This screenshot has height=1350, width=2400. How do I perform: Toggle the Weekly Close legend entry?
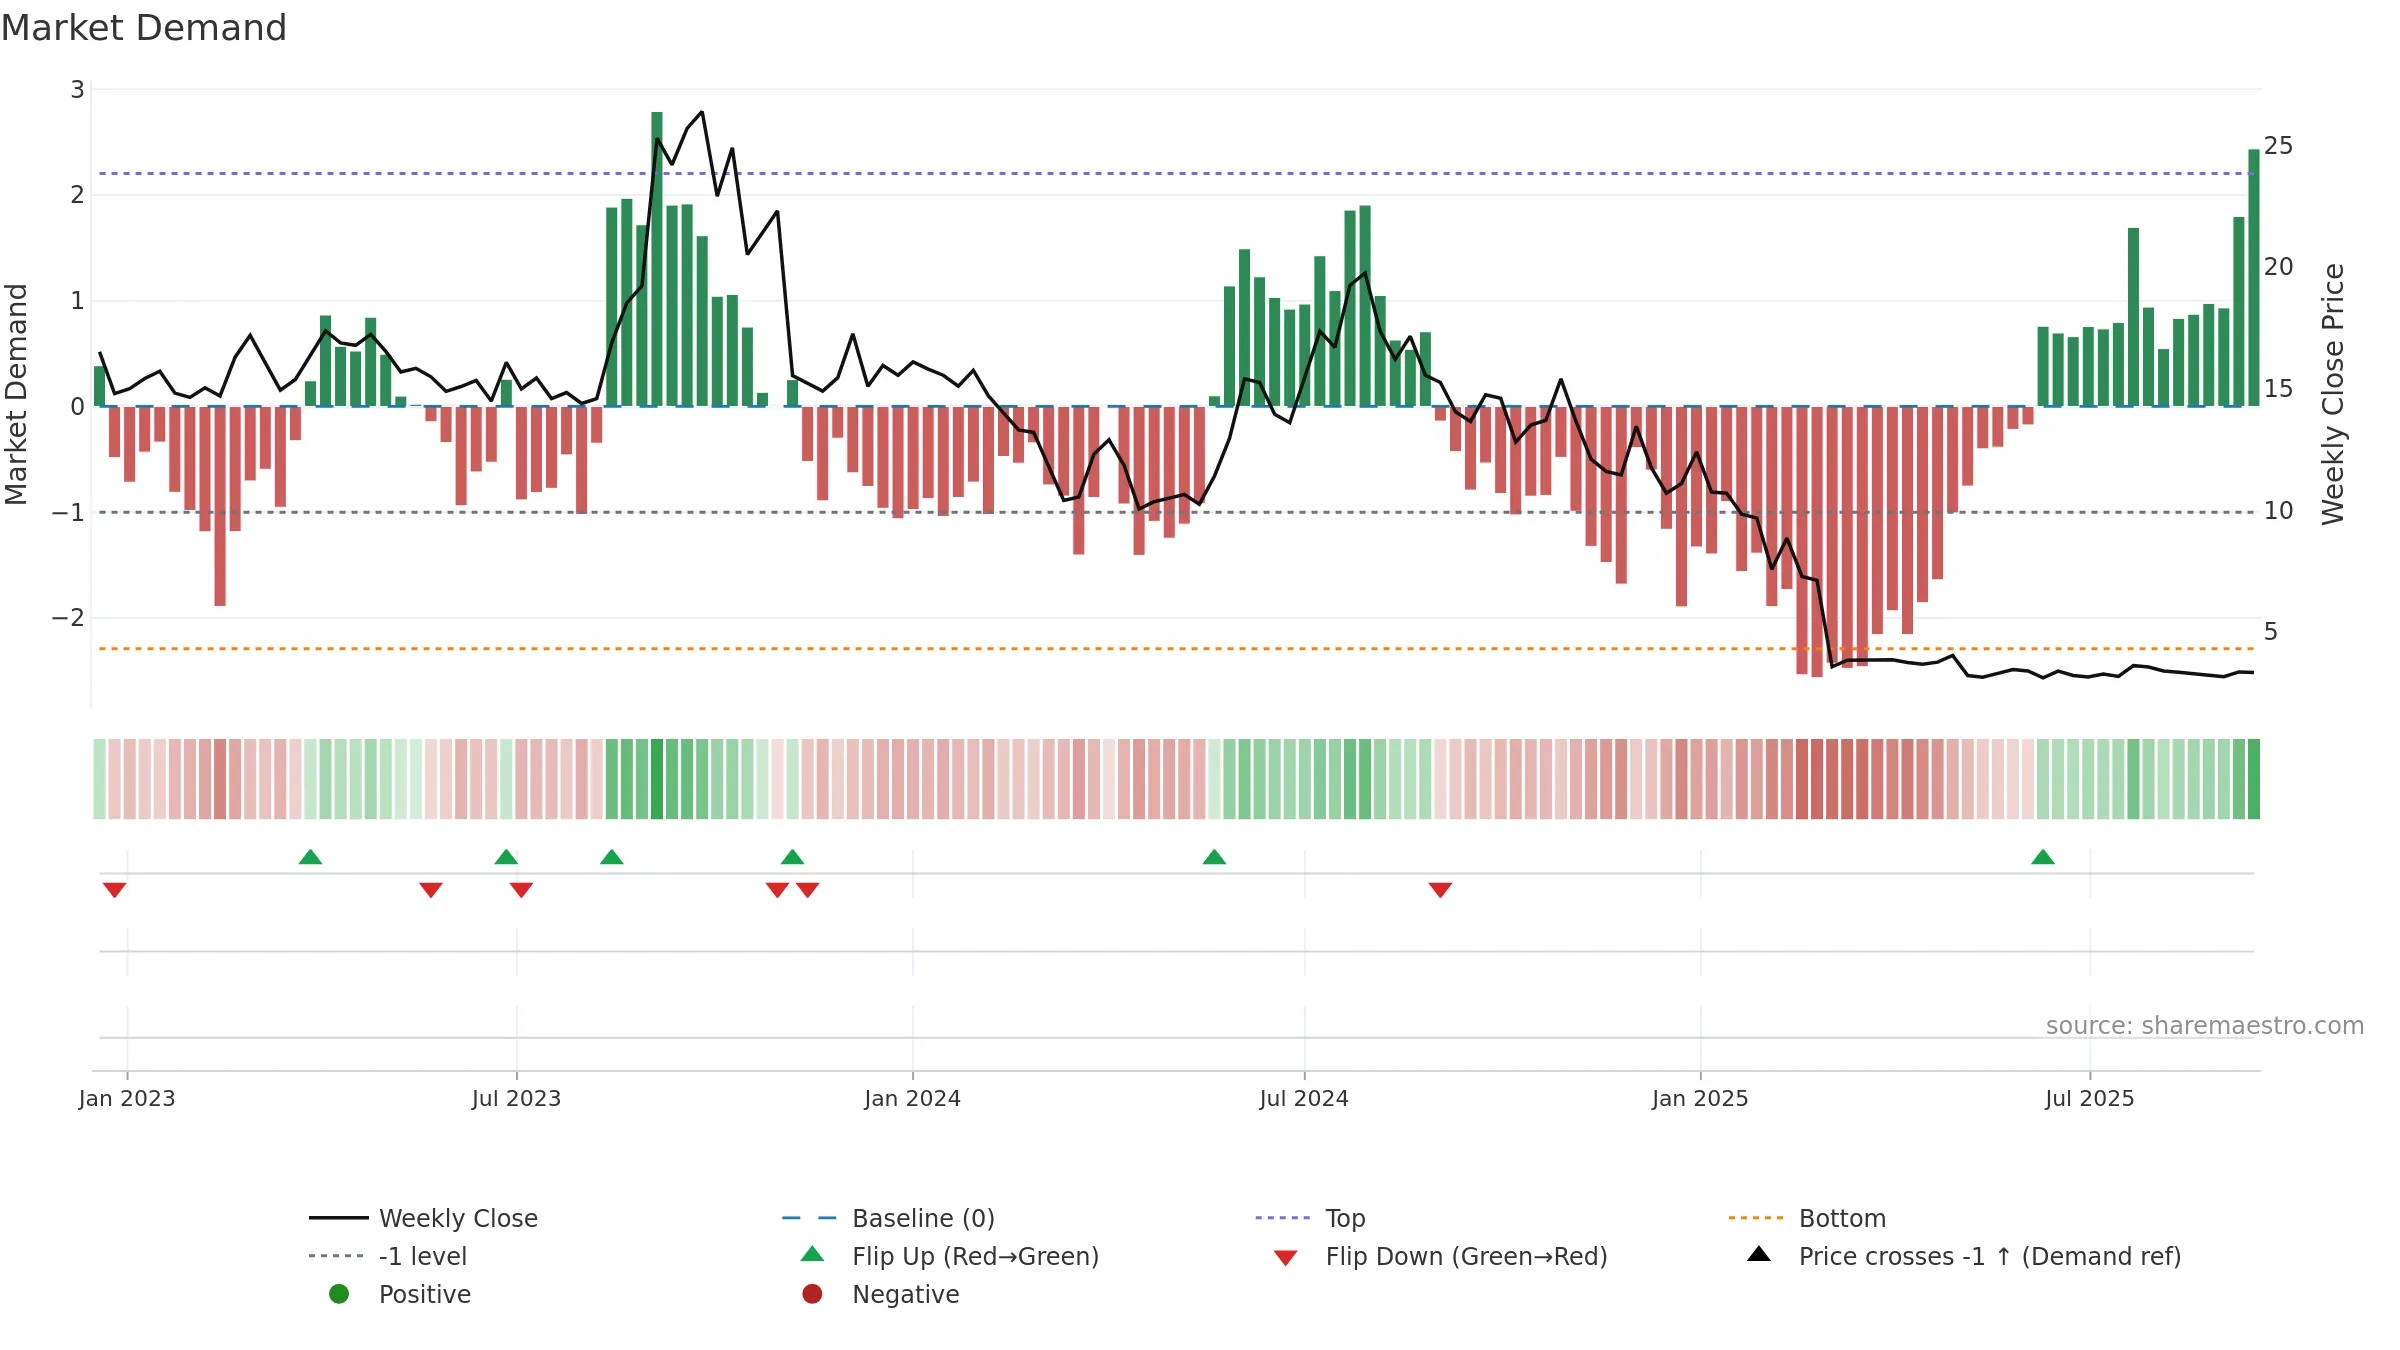pyautogui.click(x=424, y=1218)
